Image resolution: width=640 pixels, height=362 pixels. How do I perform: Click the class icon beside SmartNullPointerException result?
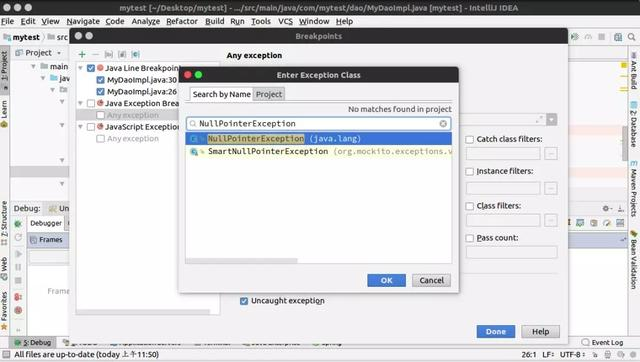[x=194, y=152]
